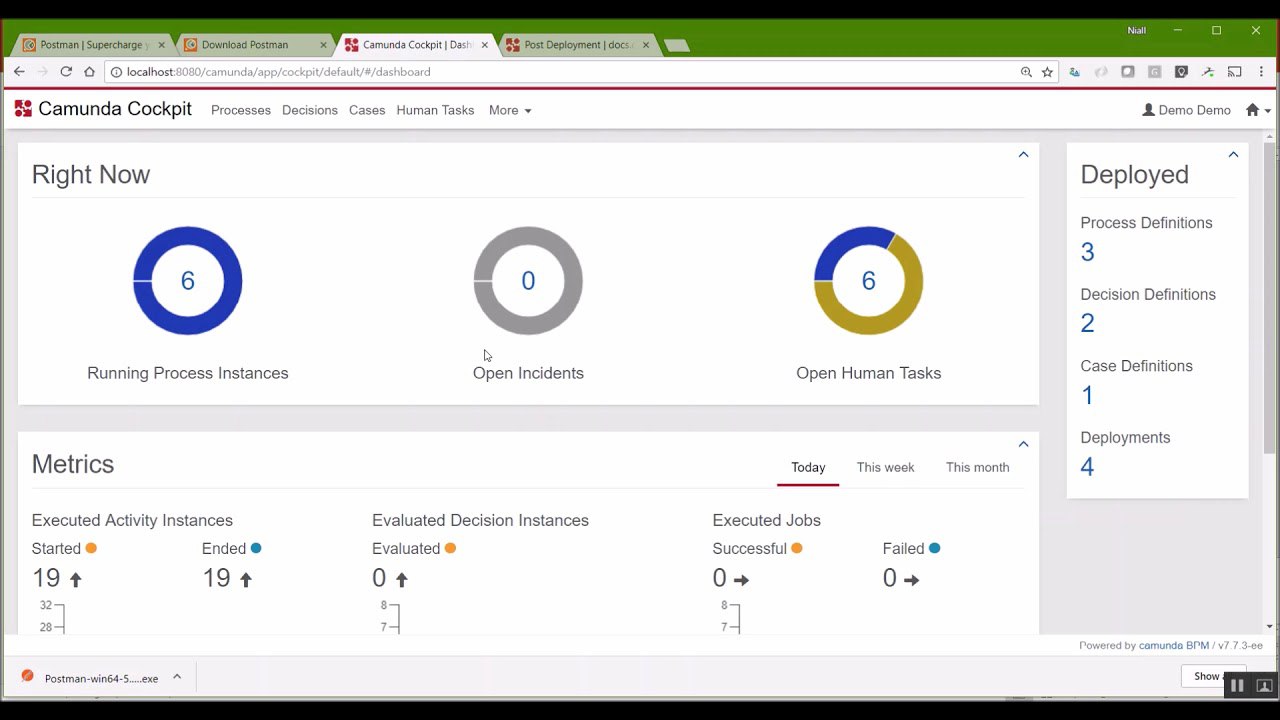The width and height of the screenshot is (1280, 720).
Task: Open Postman download item options arrow
Action: tap(177, 677)
